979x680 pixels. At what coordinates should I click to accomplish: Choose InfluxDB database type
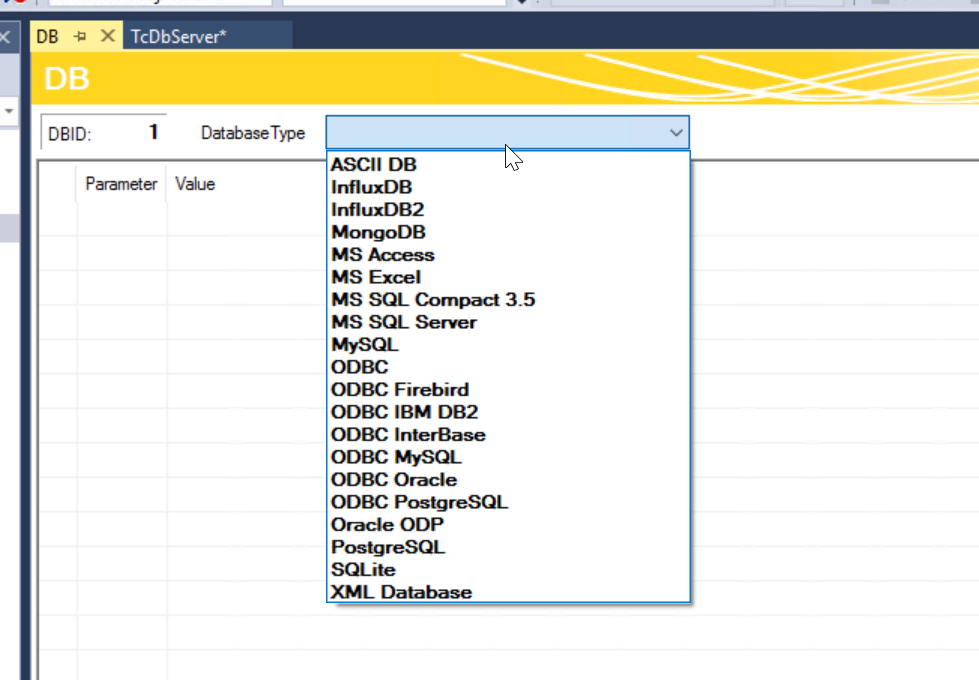(508, 187)
